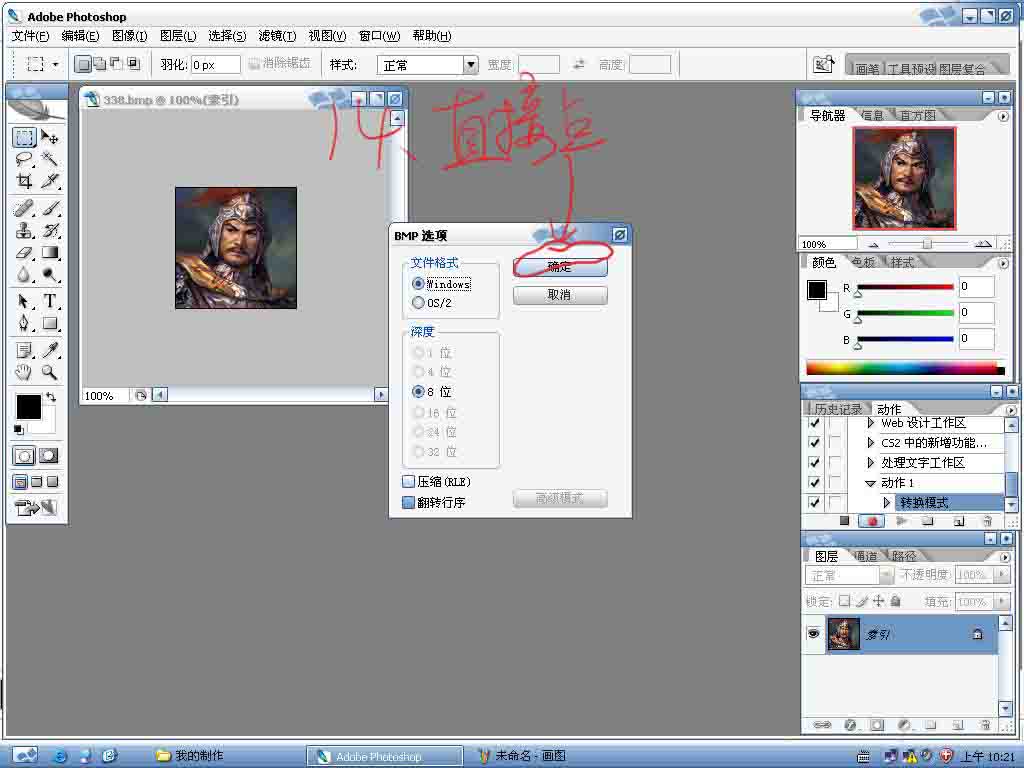Click the R red color slider
The image size is (1024, 768).
904,287
